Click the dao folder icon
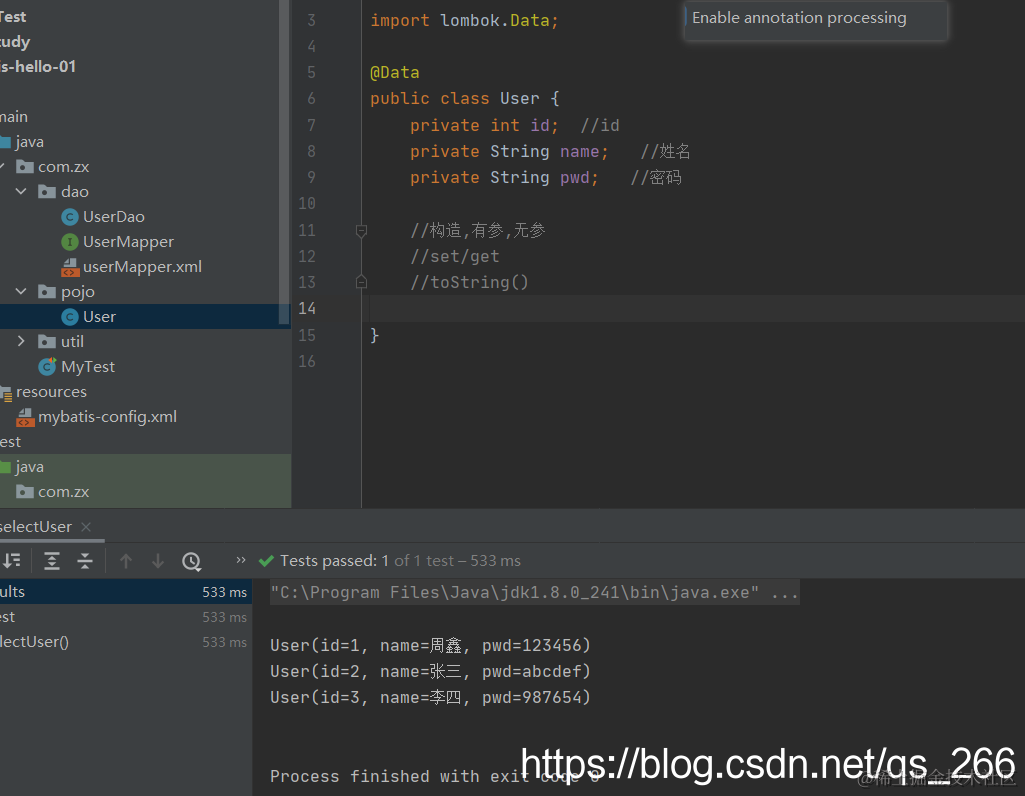1025x796 pixels. pyautogui.click(x=47, y=191)
